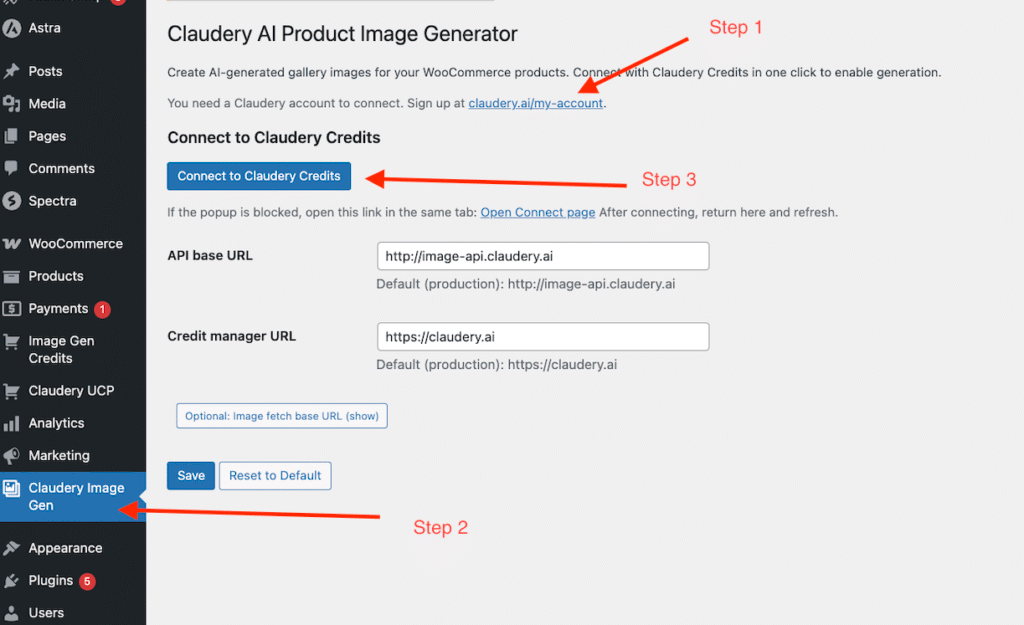Viewport: 1024px width, 625px height.
Task: Click the Pages icon in sidebar
Action: click(x=12, y=136)
